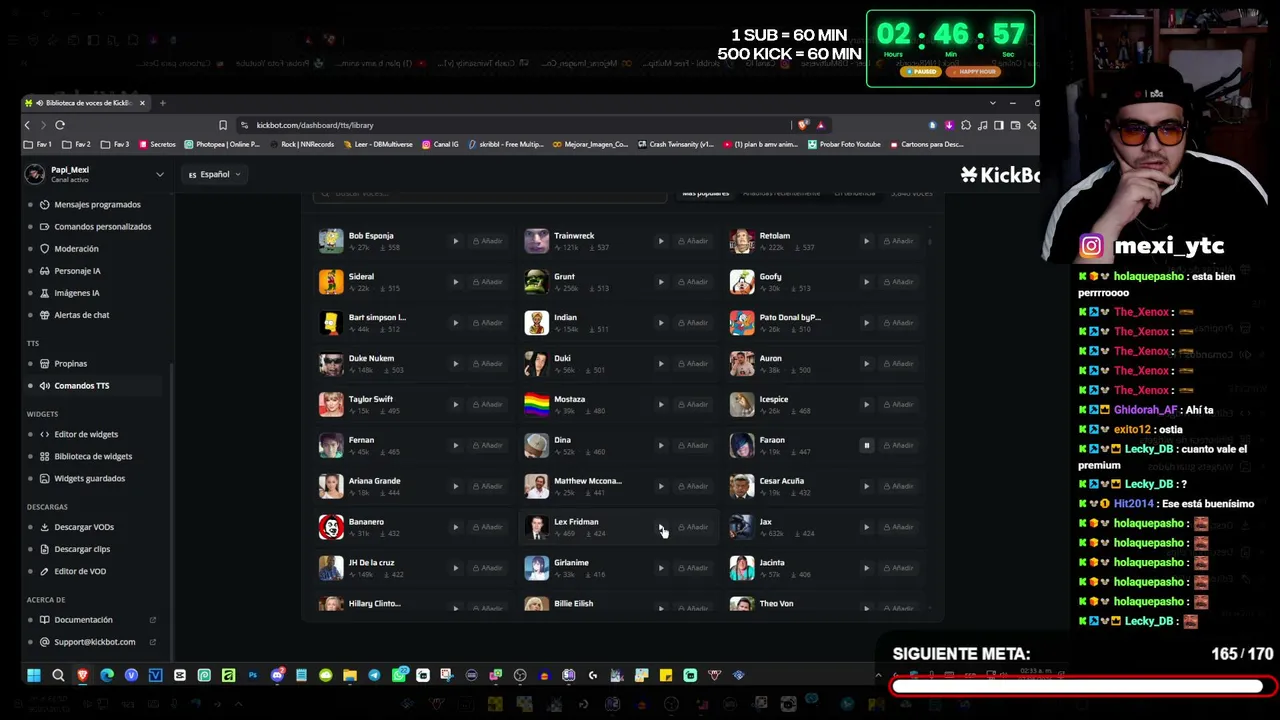
Task: Add the Indian voice
Action: point(694,323)
